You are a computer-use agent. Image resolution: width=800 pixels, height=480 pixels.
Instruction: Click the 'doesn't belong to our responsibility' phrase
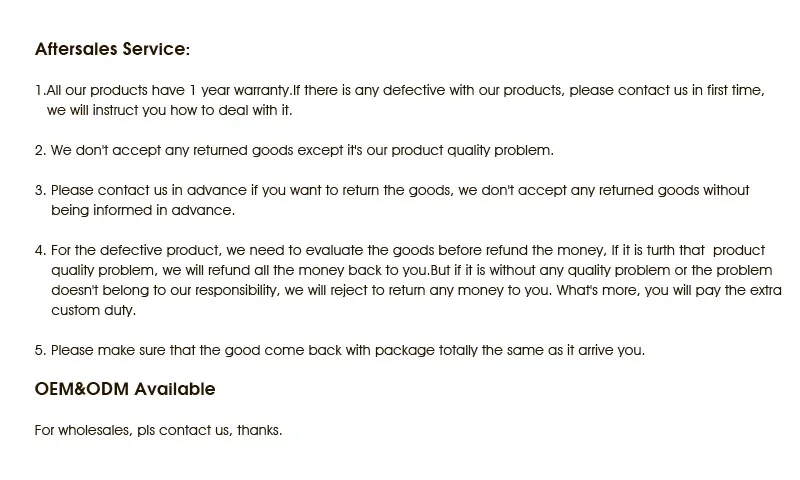pyautogui.click(x=165, y=290)
